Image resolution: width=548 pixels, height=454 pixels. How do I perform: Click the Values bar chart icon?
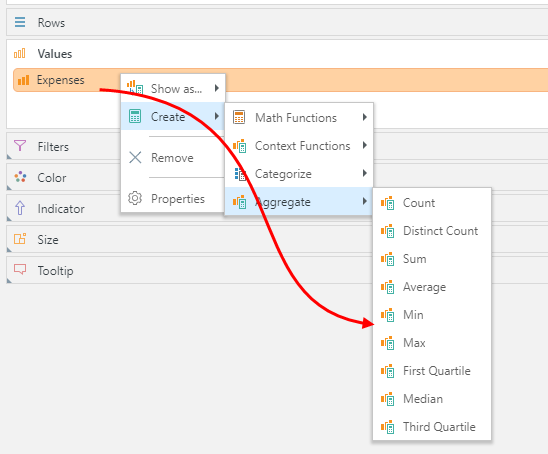pyautogui.click(x=20, y=53)
